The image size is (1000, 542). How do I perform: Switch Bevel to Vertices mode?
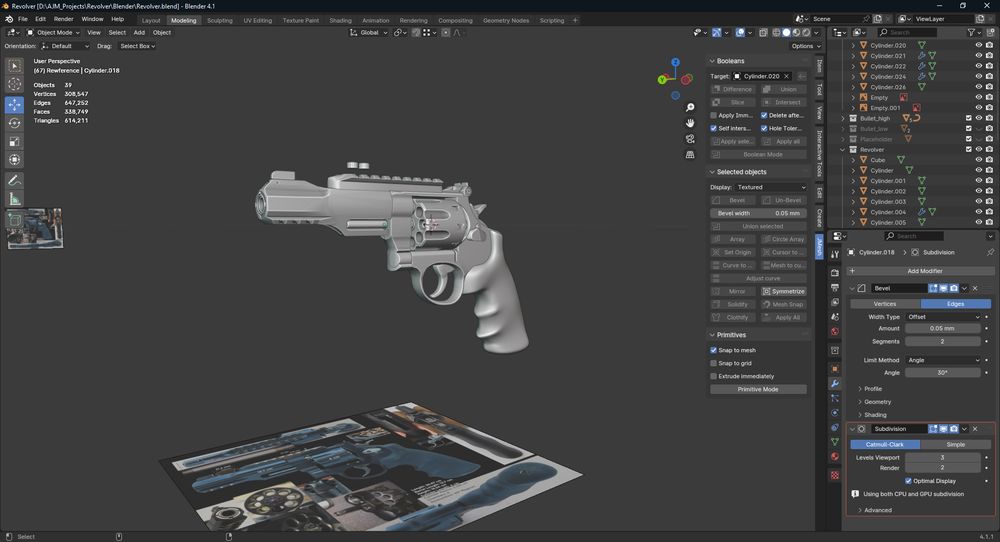(x=885, y=304)
